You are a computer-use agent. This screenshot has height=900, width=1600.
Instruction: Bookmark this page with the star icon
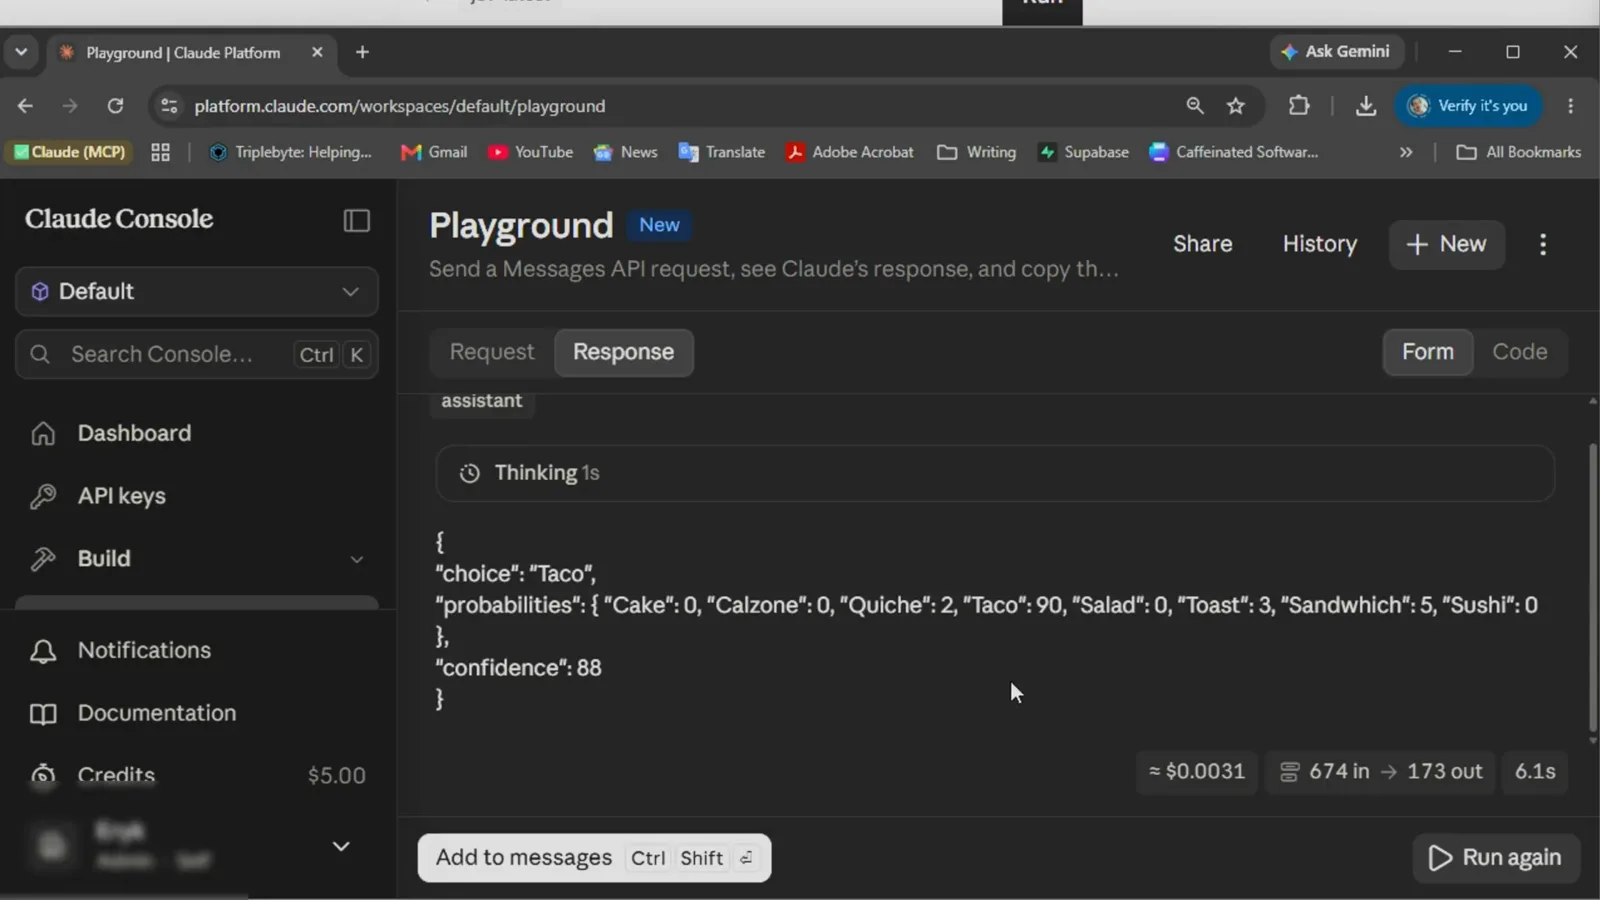pos(1236,106)
